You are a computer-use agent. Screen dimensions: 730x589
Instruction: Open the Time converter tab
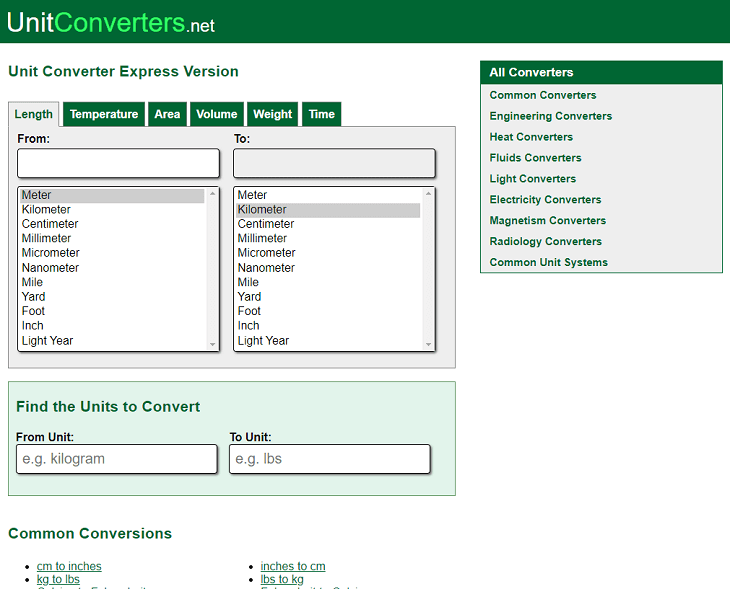click(322, 114)
